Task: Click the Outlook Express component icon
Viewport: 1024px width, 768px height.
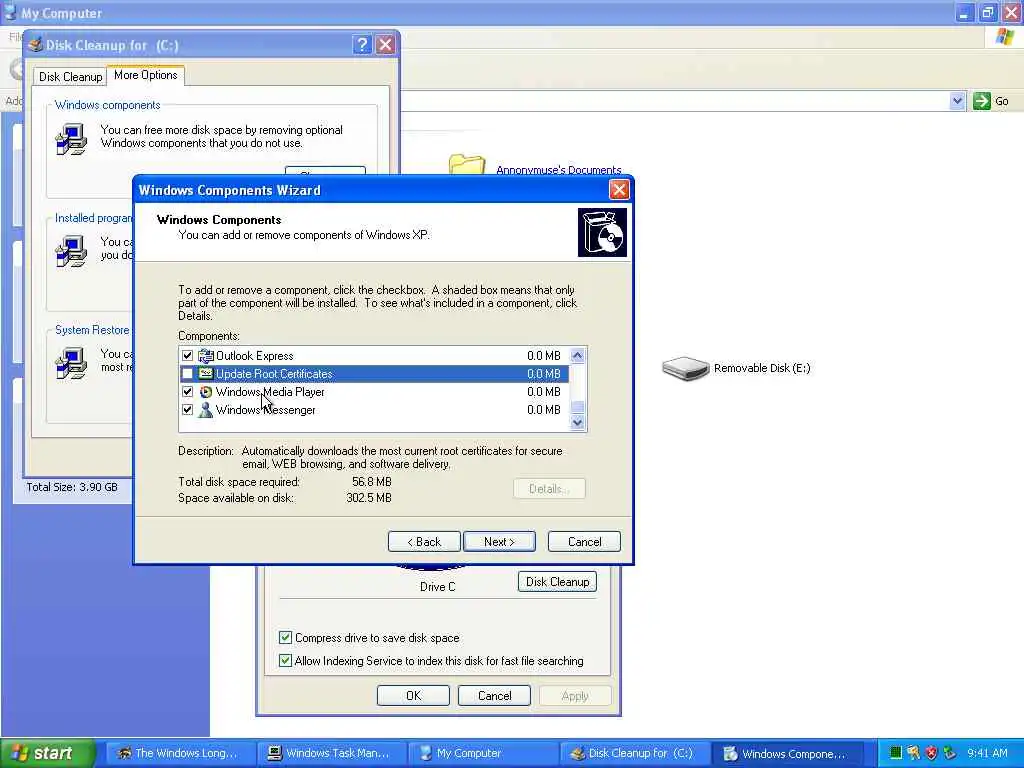Action: 206,356
